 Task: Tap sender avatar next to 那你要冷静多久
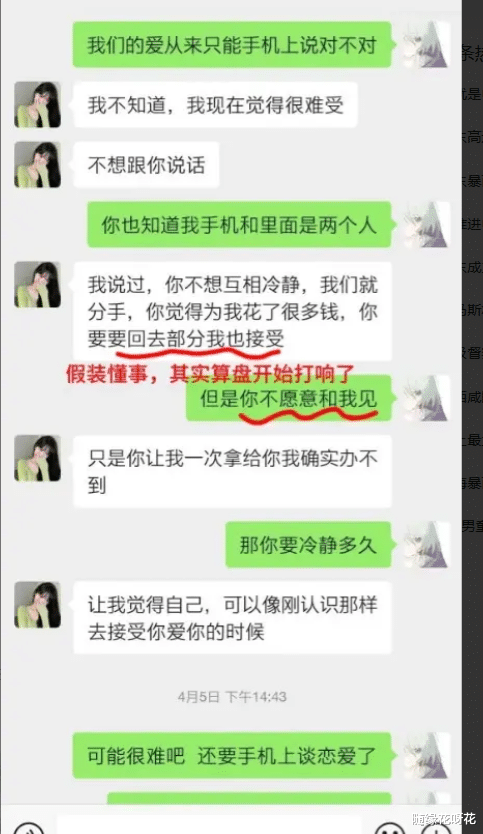(426, 545)
